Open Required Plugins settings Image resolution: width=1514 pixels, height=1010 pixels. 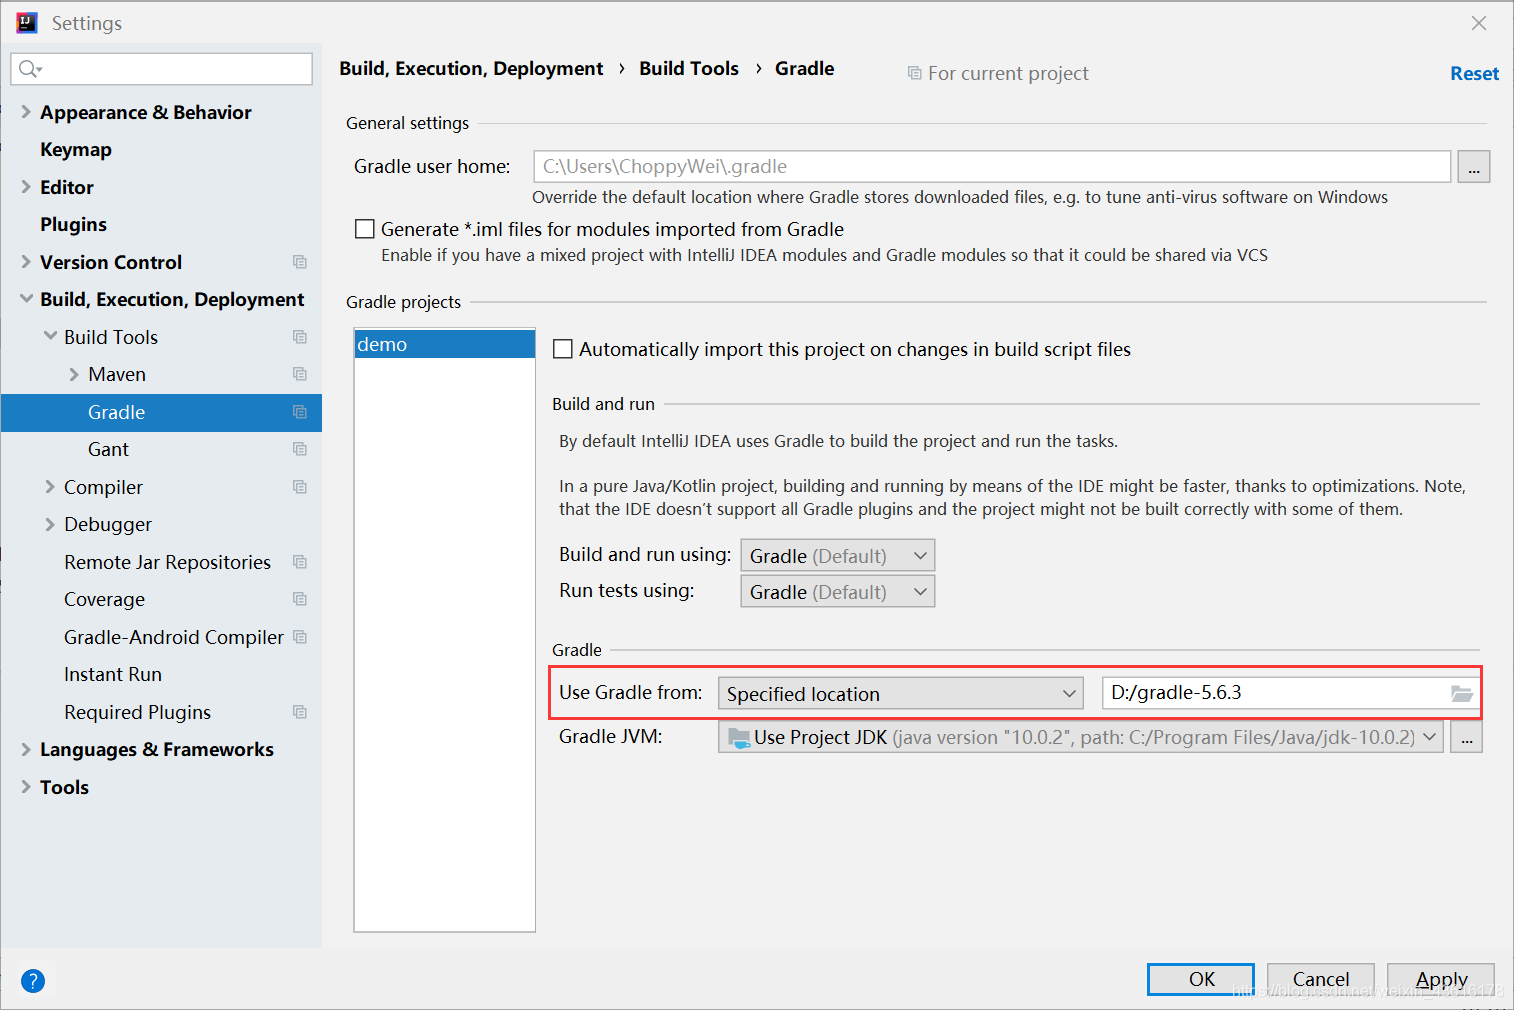137,712
